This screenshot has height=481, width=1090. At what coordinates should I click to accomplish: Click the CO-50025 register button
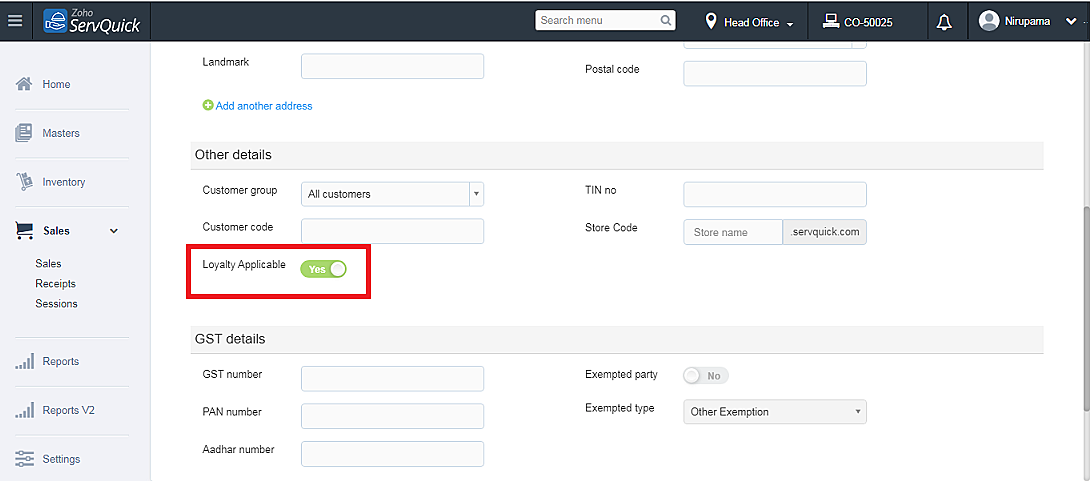tap(857, 22)
